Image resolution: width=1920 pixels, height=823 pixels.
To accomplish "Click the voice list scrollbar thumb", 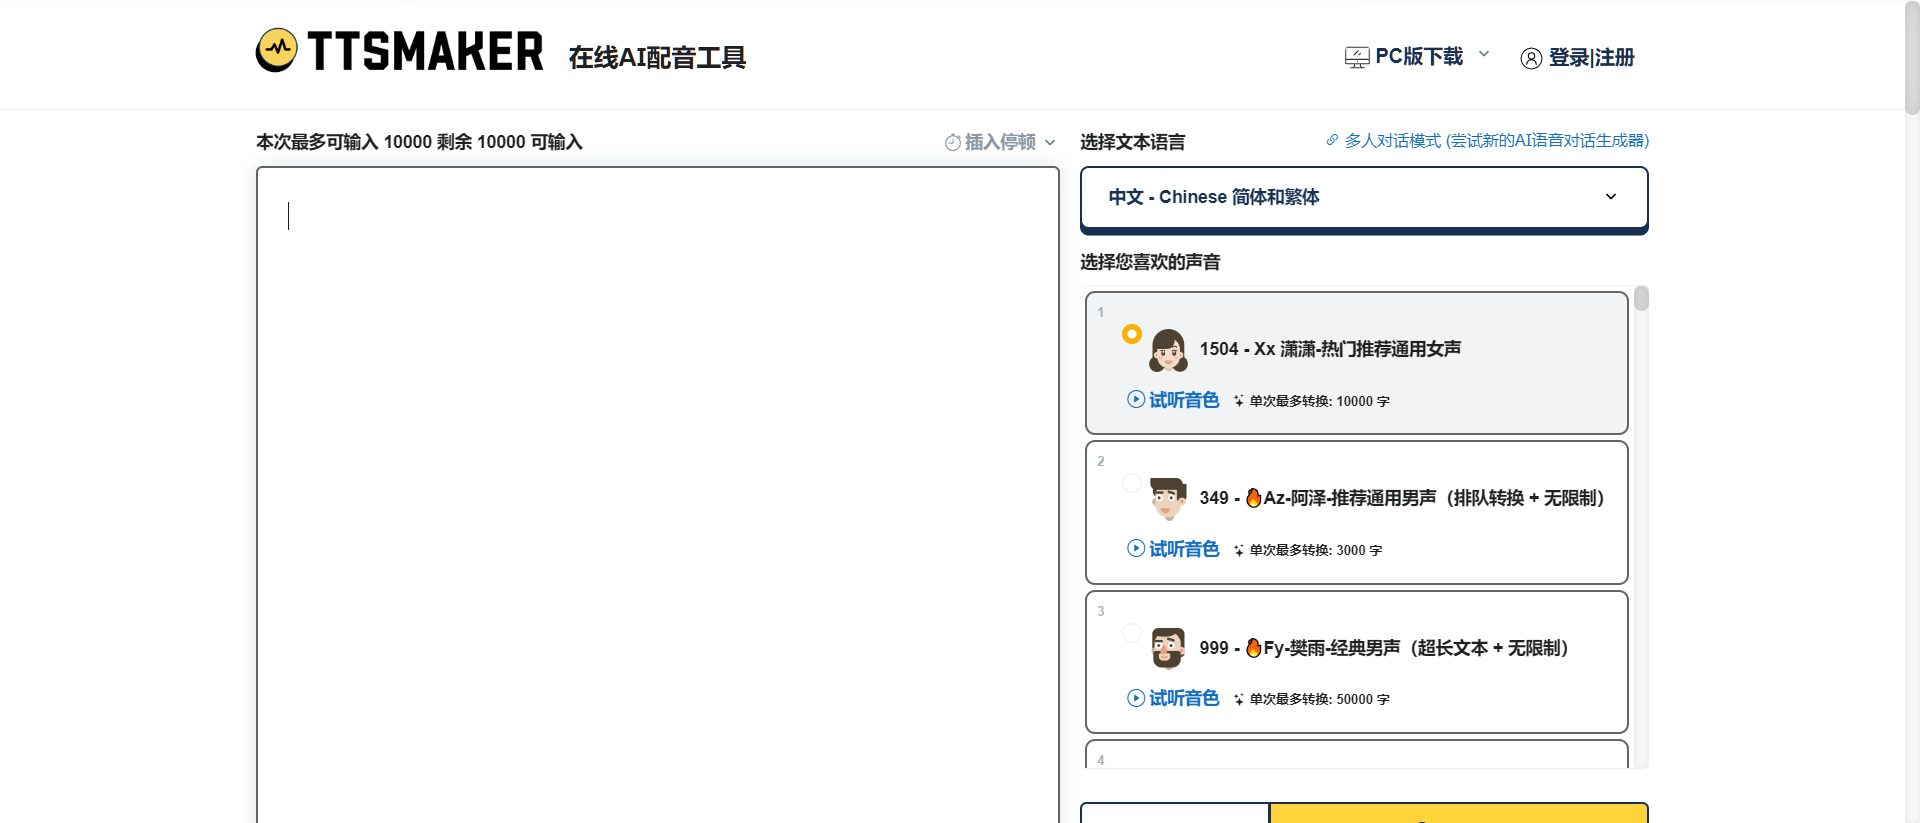I will click(x=1641, y=299).
